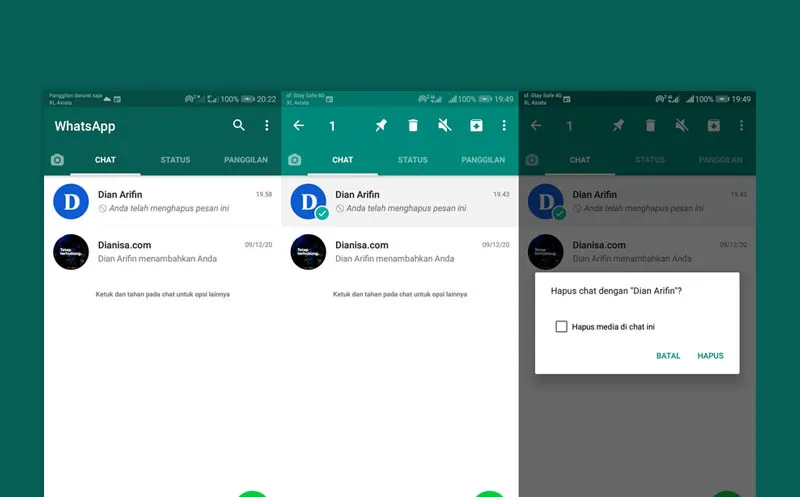
Task: Select the STATUS tab in the middle screen
Action: [412, 160]
